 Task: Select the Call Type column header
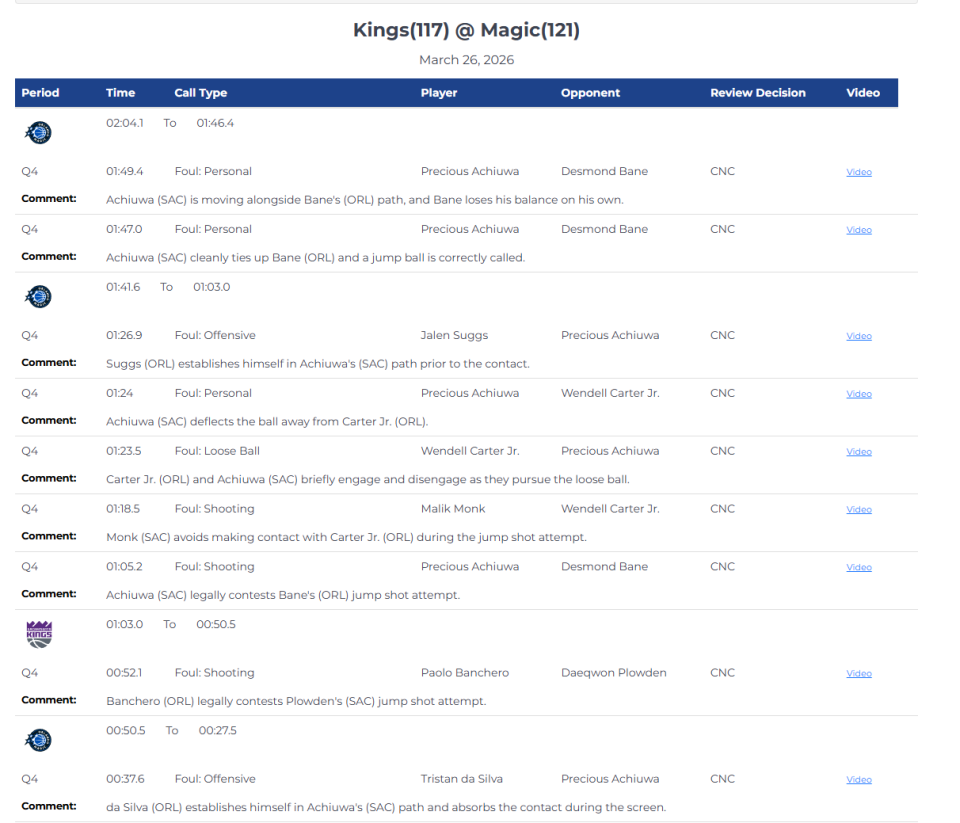[x=200, y=93]
